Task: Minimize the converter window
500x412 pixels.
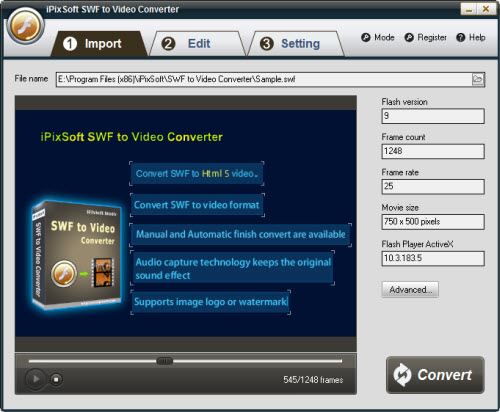Action: click(x=469, y=9)
